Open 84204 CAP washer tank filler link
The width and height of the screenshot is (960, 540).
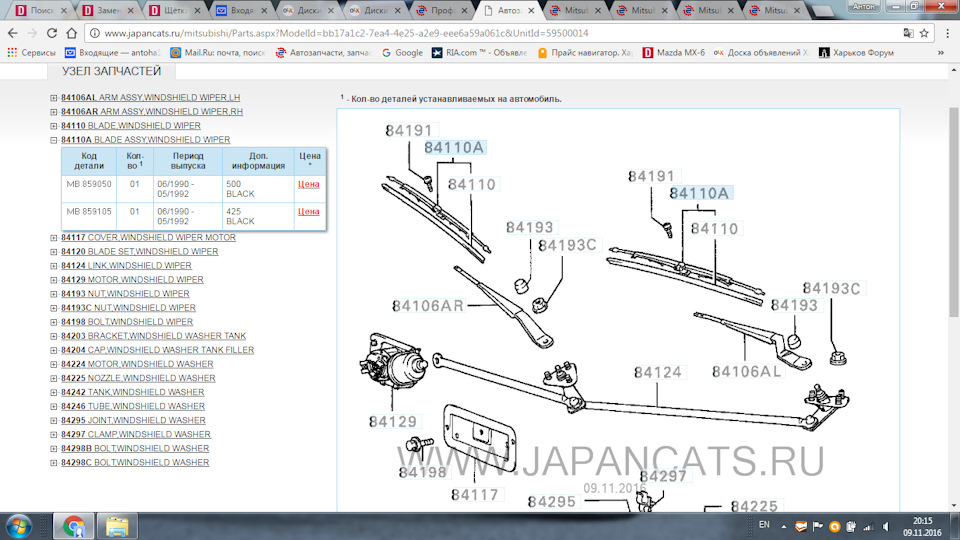click(x=157, y=350)
